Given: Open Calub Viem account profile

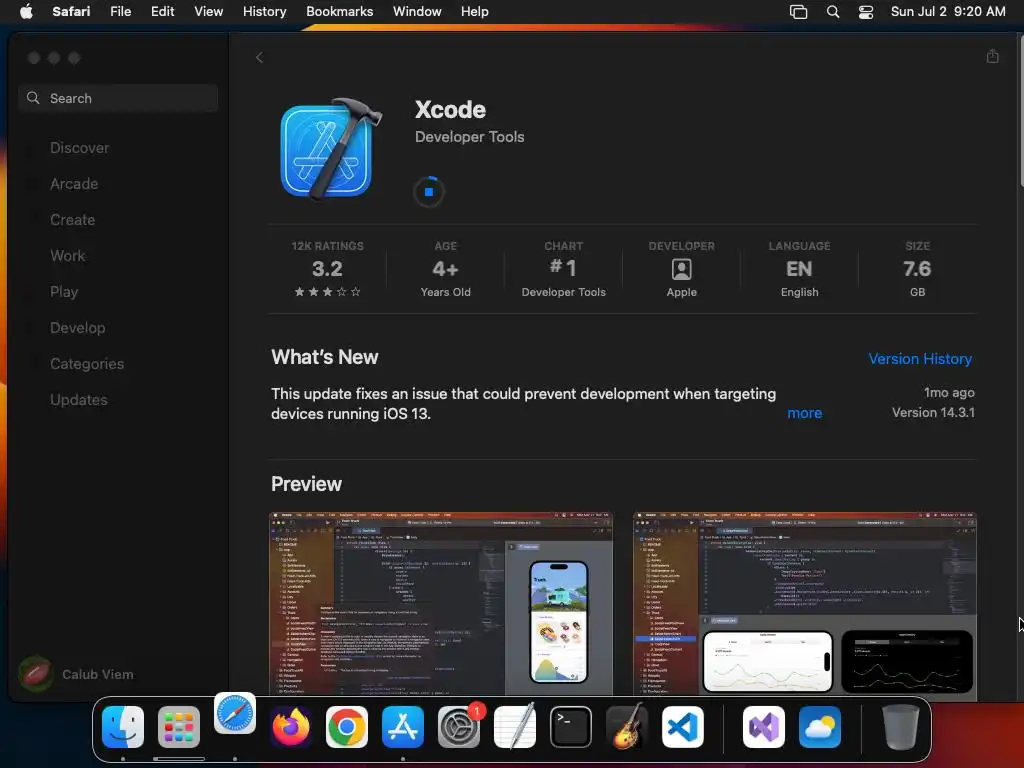Looking at the screenshot, I should (x=76, y=674).
